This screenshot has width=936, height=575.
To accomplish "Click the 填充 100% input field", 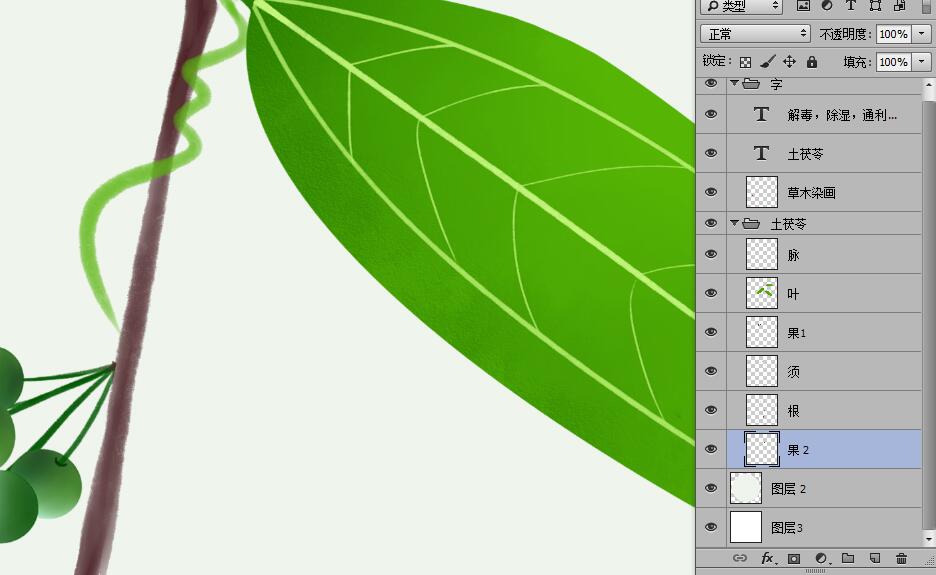I will pyautogui.click(x=894, y=62).
